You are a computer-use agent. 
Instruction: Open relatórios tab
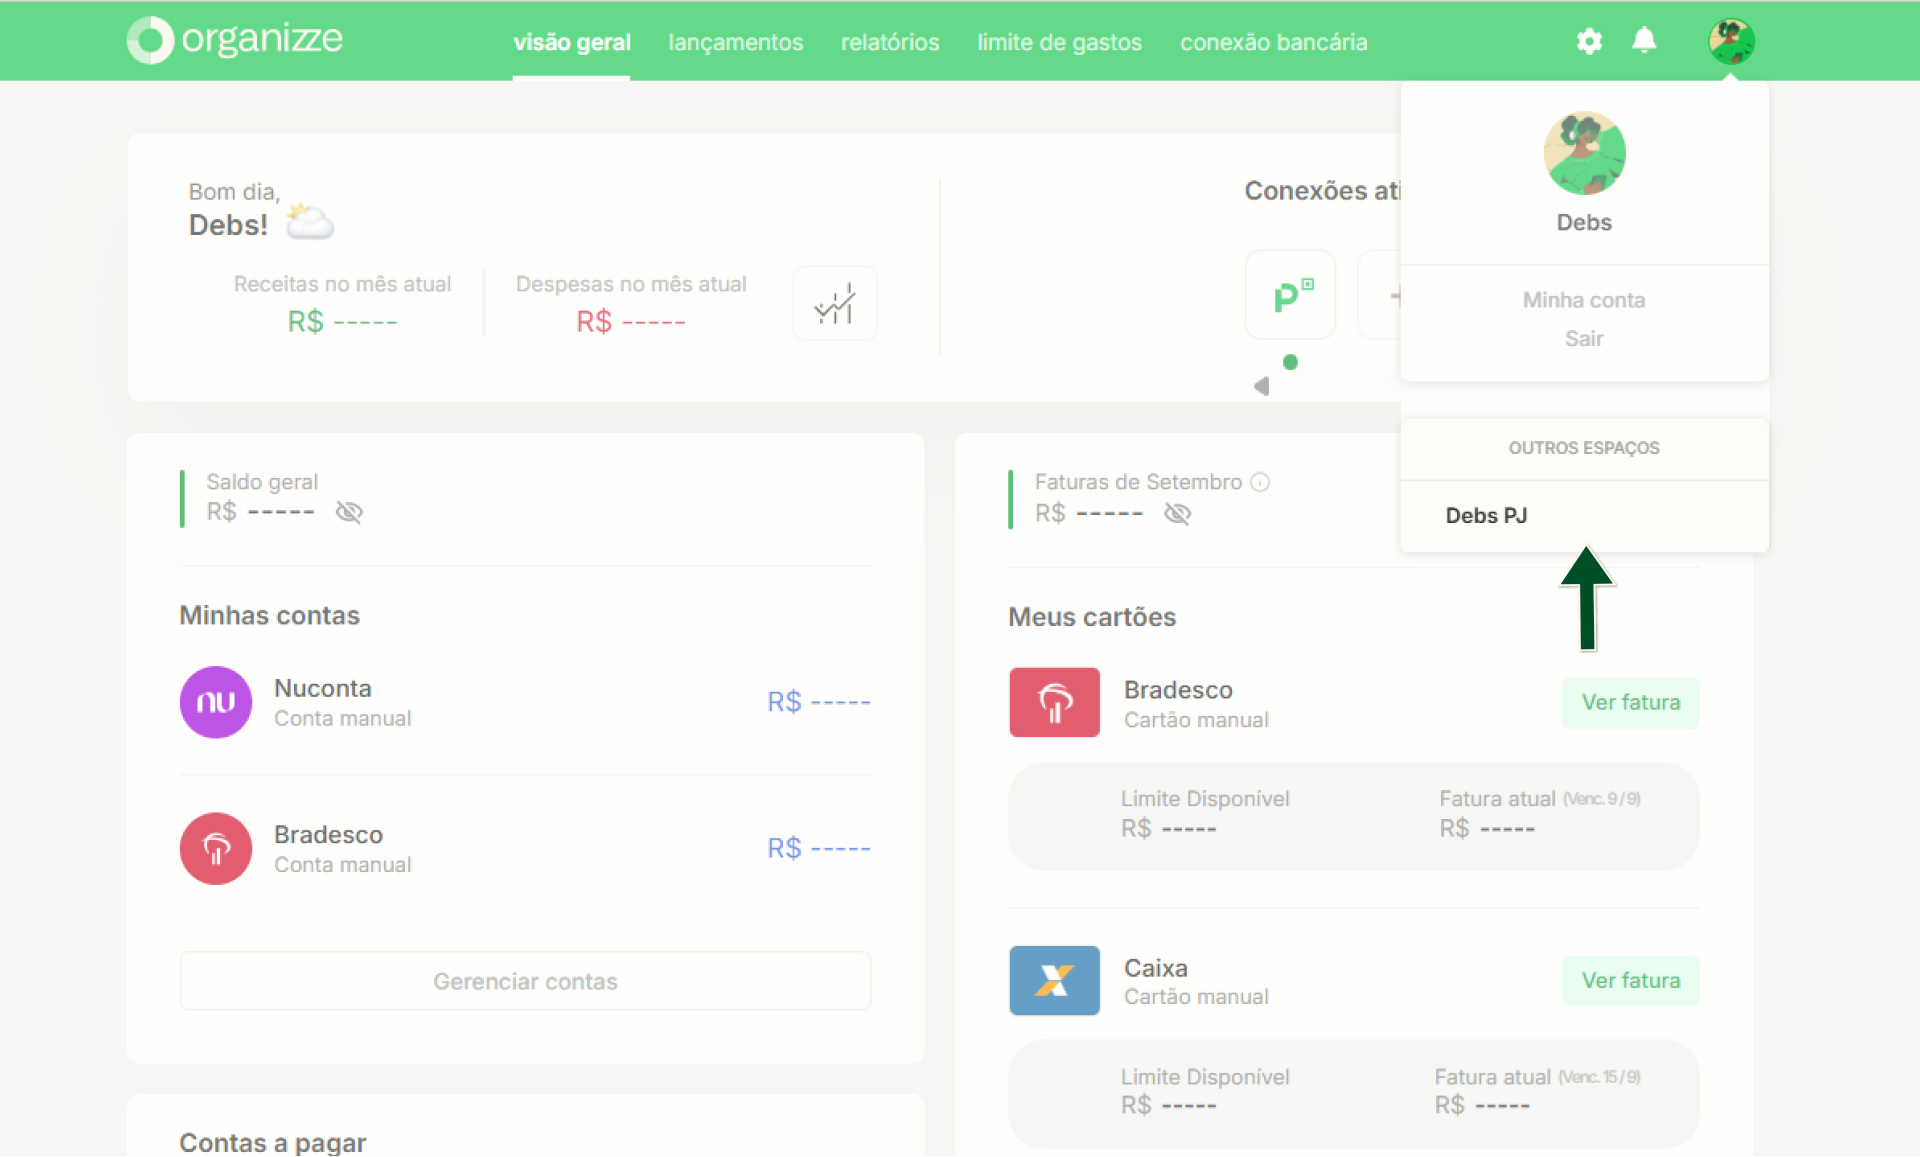(x=890, y=42)
